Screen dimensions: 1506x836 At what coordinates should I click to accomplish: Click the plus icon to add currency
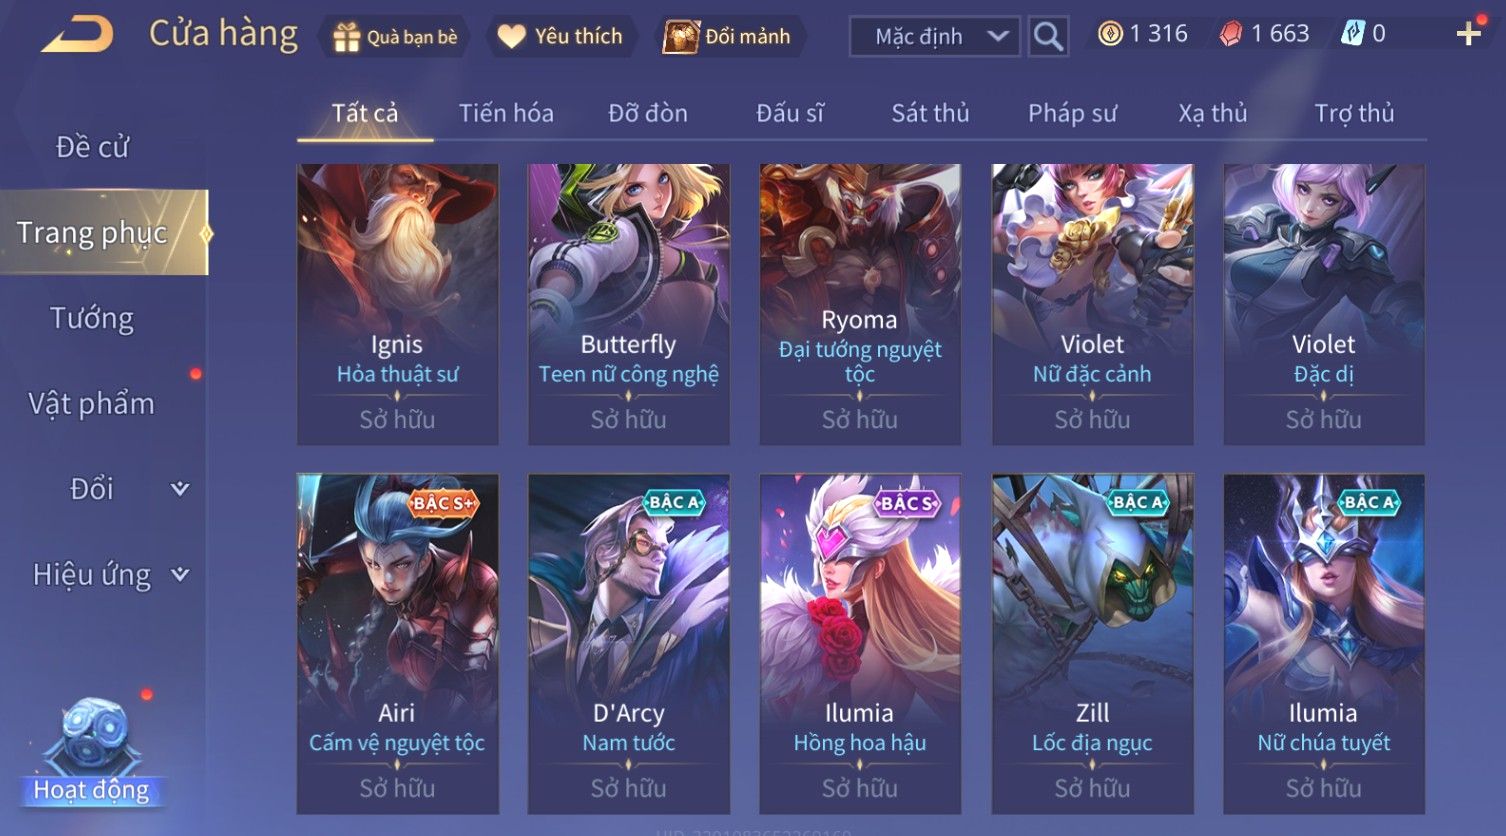pos(1468,34)
